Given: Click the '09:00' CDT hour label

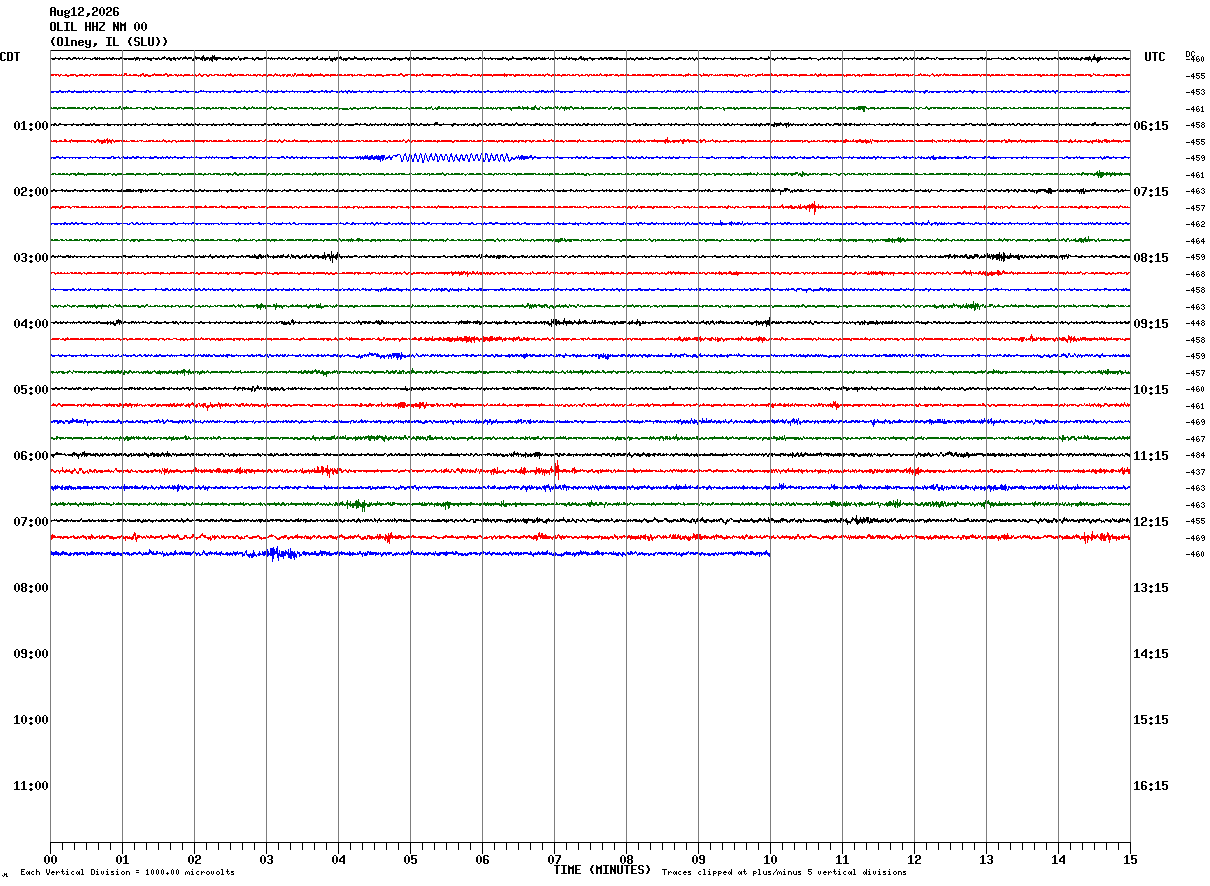Looking at the screenshot, I should (31, 654).
